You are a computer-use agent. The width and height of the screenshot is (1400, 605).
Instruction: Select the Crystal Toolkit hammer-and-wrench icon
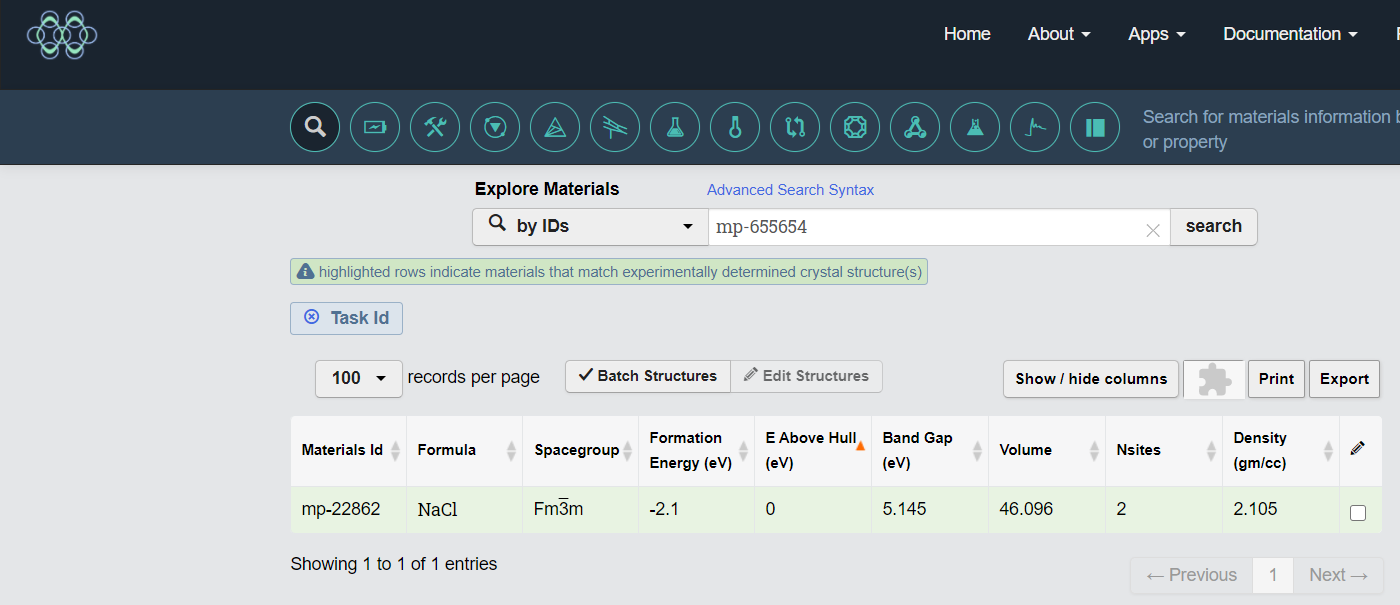[x=435, y=127]
